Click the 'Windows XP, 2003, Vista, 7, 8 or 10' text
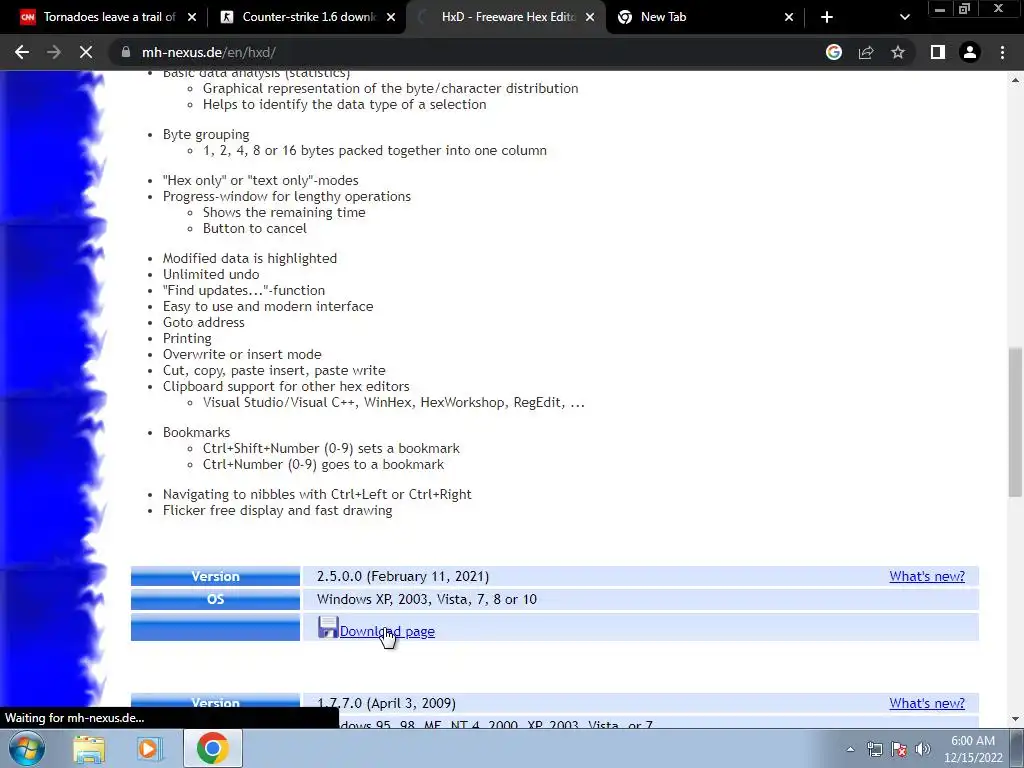Viewport: 1024px width, 768px height. click(x=426, y=599)
